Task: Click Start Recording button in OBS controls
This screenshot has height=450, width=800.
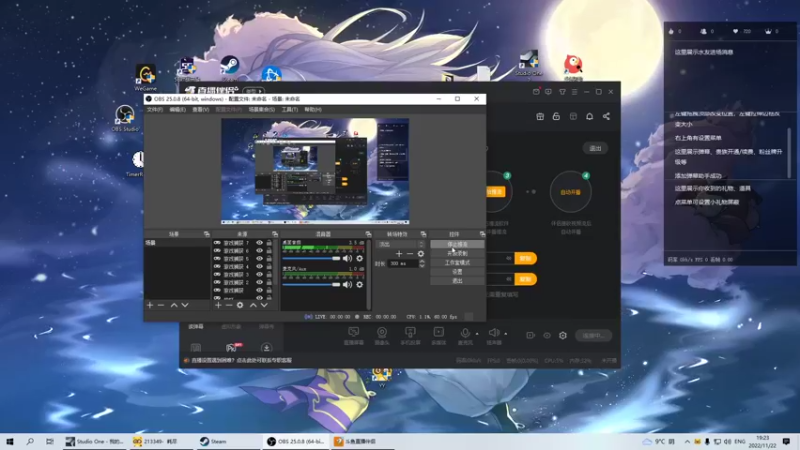Action: point(457,254)
